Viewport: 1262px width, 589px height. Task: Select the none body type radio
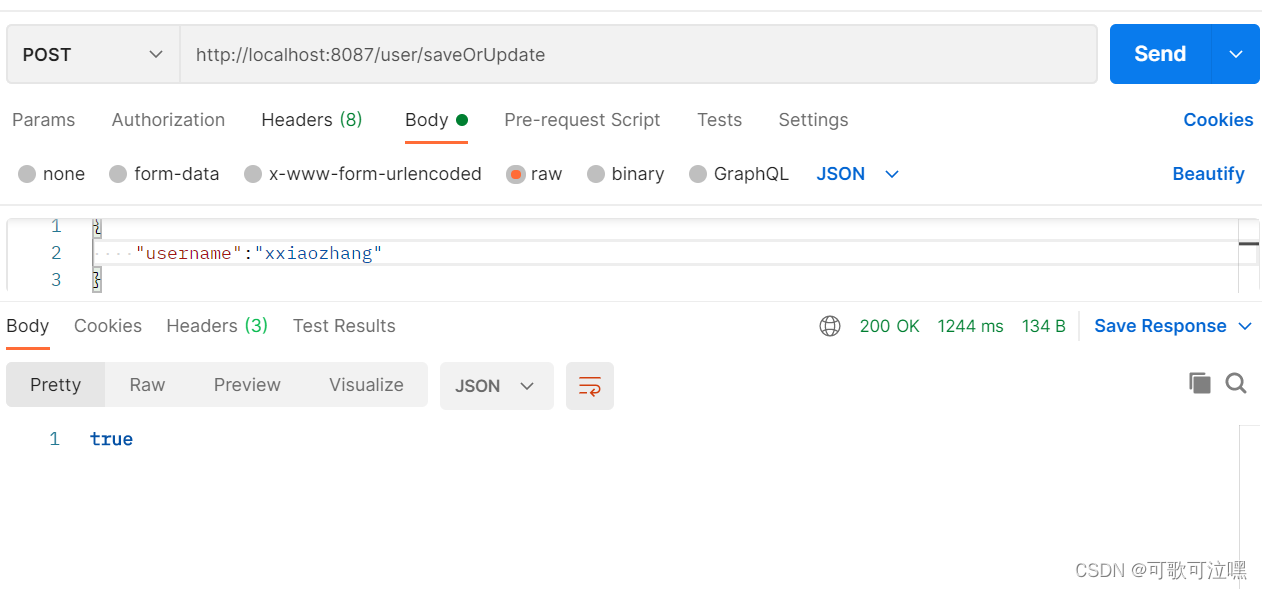click(27, 174)
